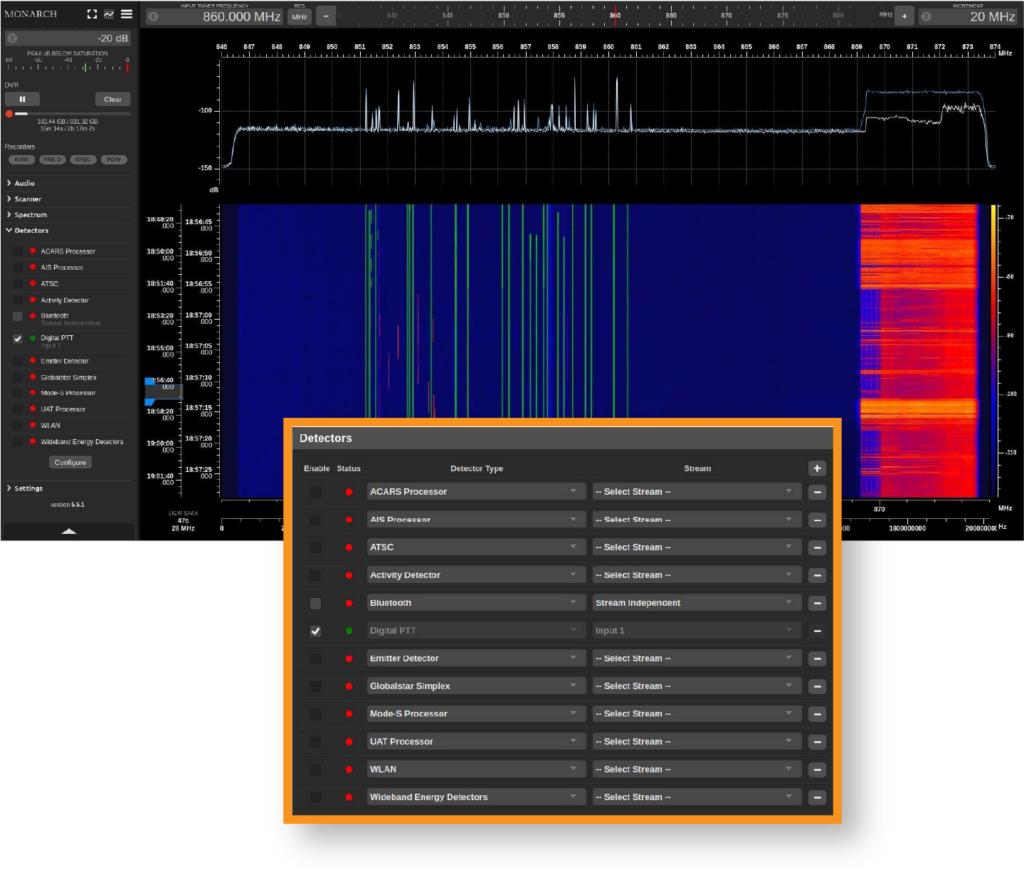This screenshot has height=882, width=1024.
Task: Decrease tuner frequency with the minus button
Action: 327,16
